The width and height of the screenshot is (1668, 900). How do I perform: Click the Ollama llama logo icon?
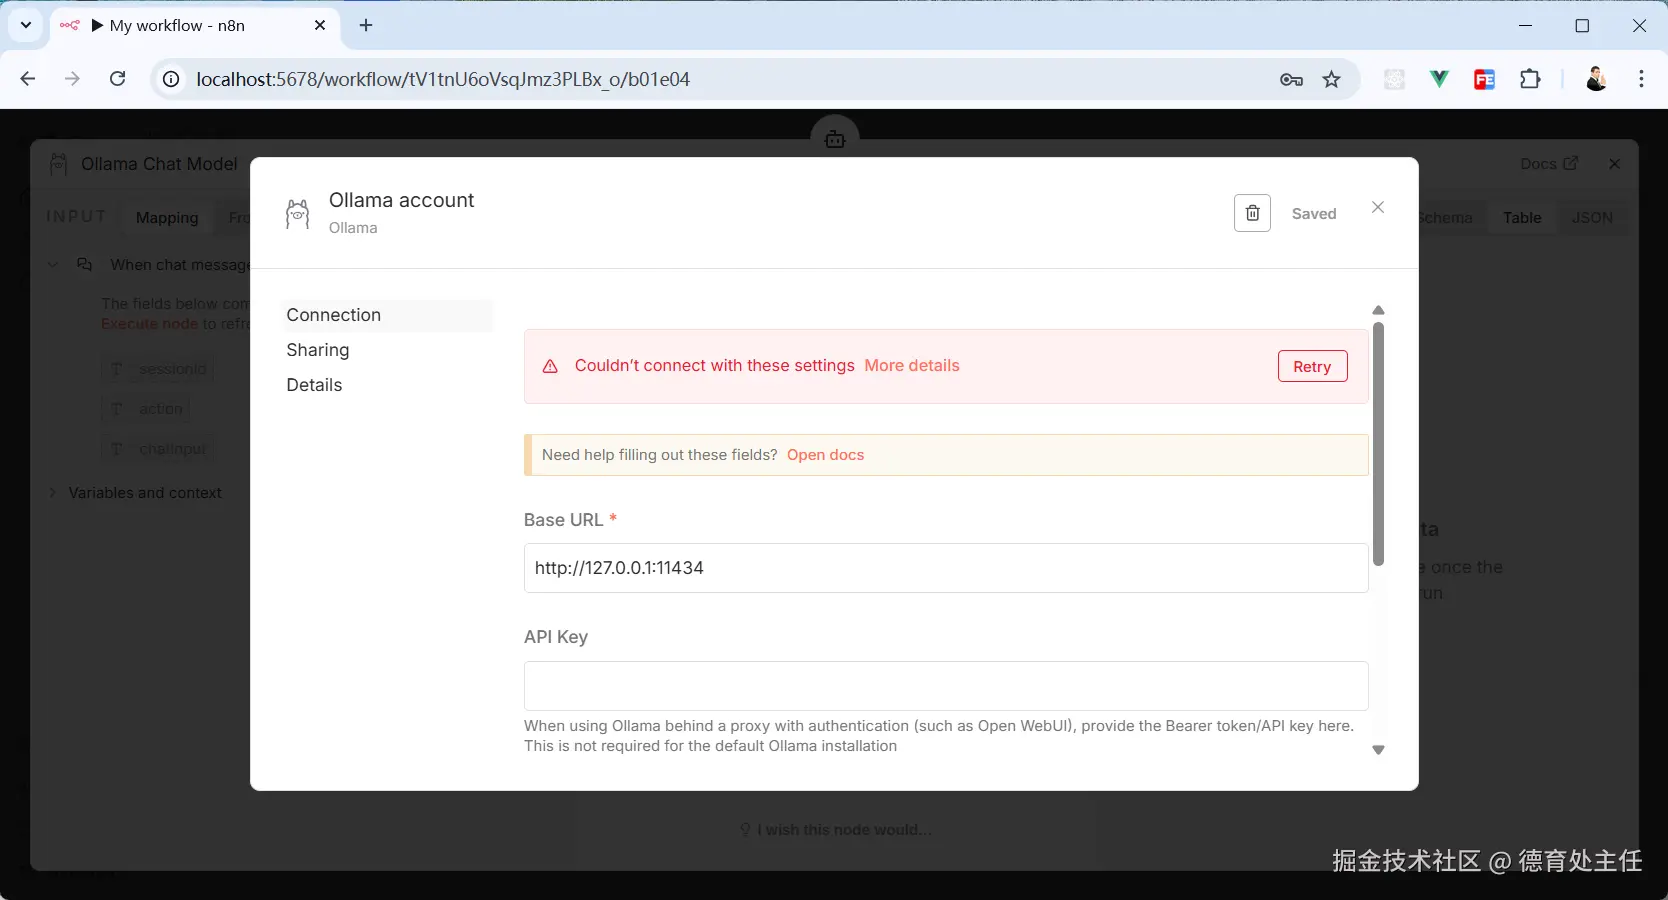(x=298, y=213)
